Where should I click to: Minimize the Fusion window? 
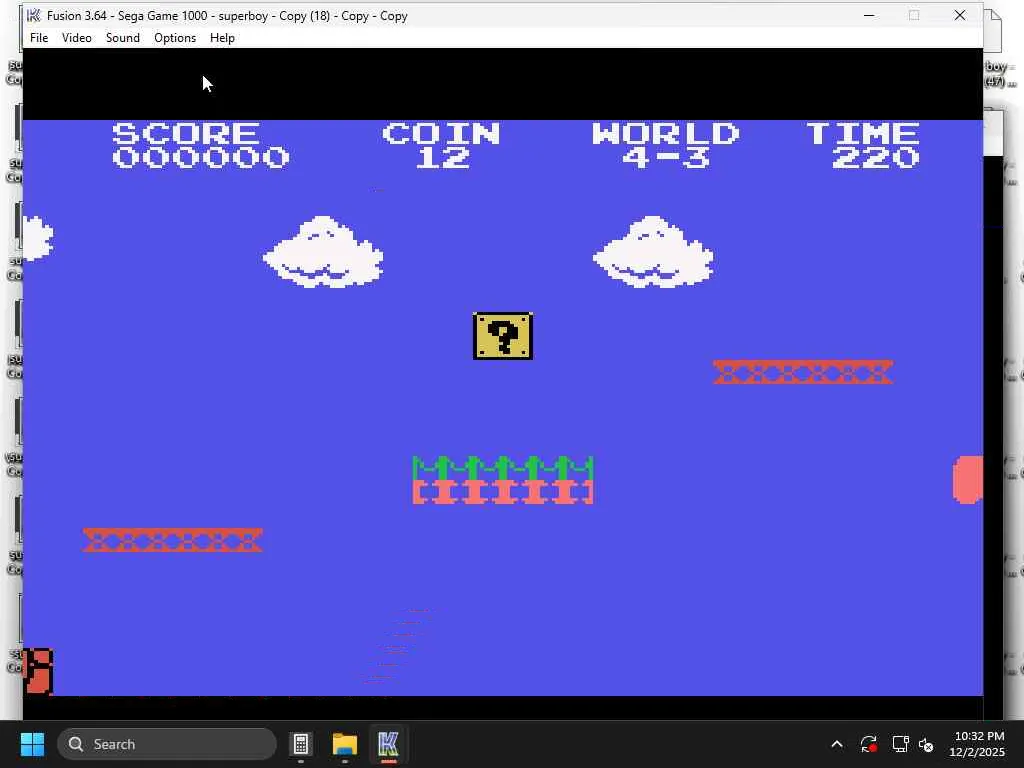[x=869, y=15]
